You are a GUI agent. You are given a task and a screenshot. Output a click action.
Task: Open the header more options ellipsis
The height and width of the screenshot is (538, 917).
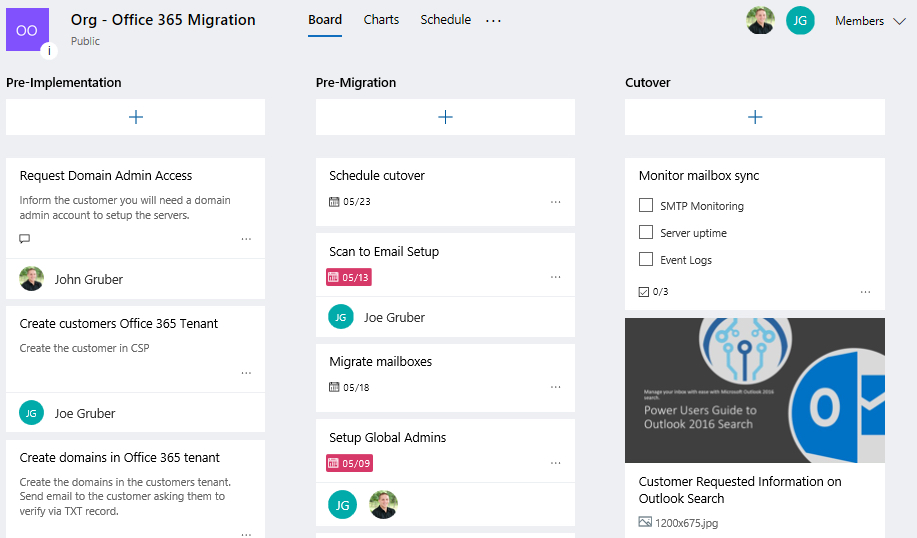493,20
